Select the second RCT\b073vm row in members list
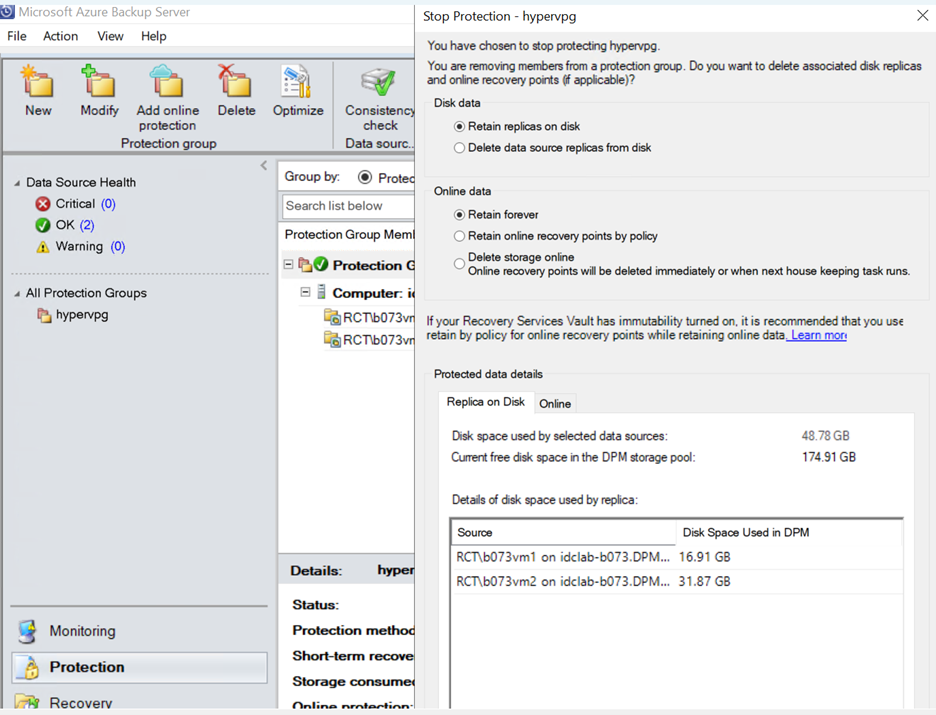The height and width of the screenshot is (715, 936). click(x=369, y=340)
